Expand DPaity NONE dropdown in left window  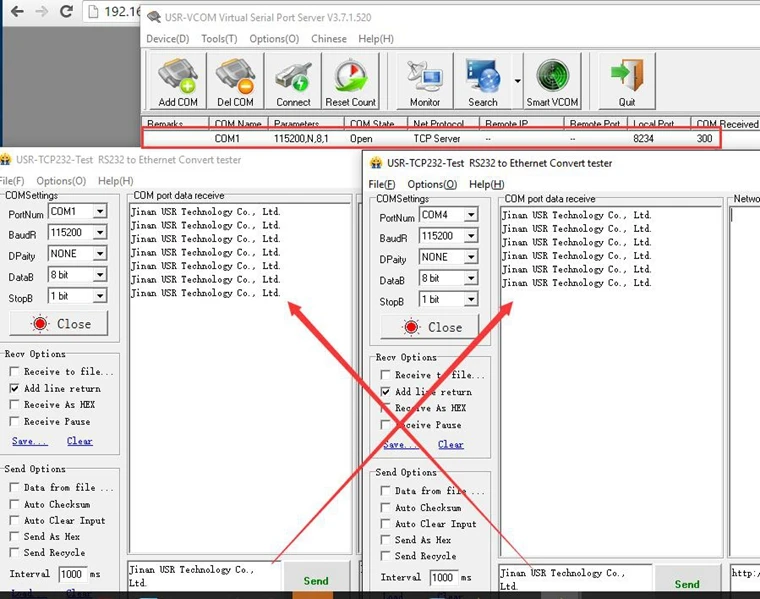point(100,253)
